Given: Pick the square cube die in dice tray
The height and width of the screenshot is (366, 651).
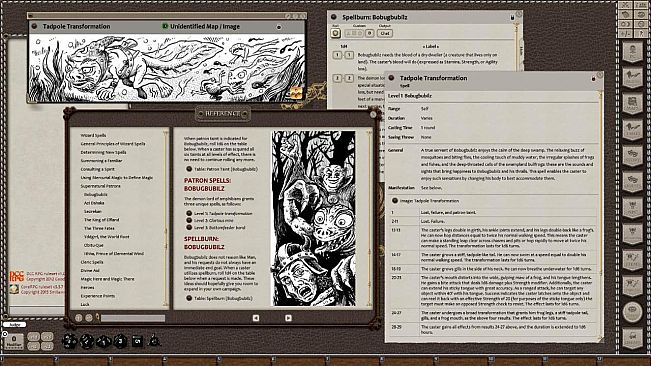Looking at the screenshot, I should (x=137, y=342).
